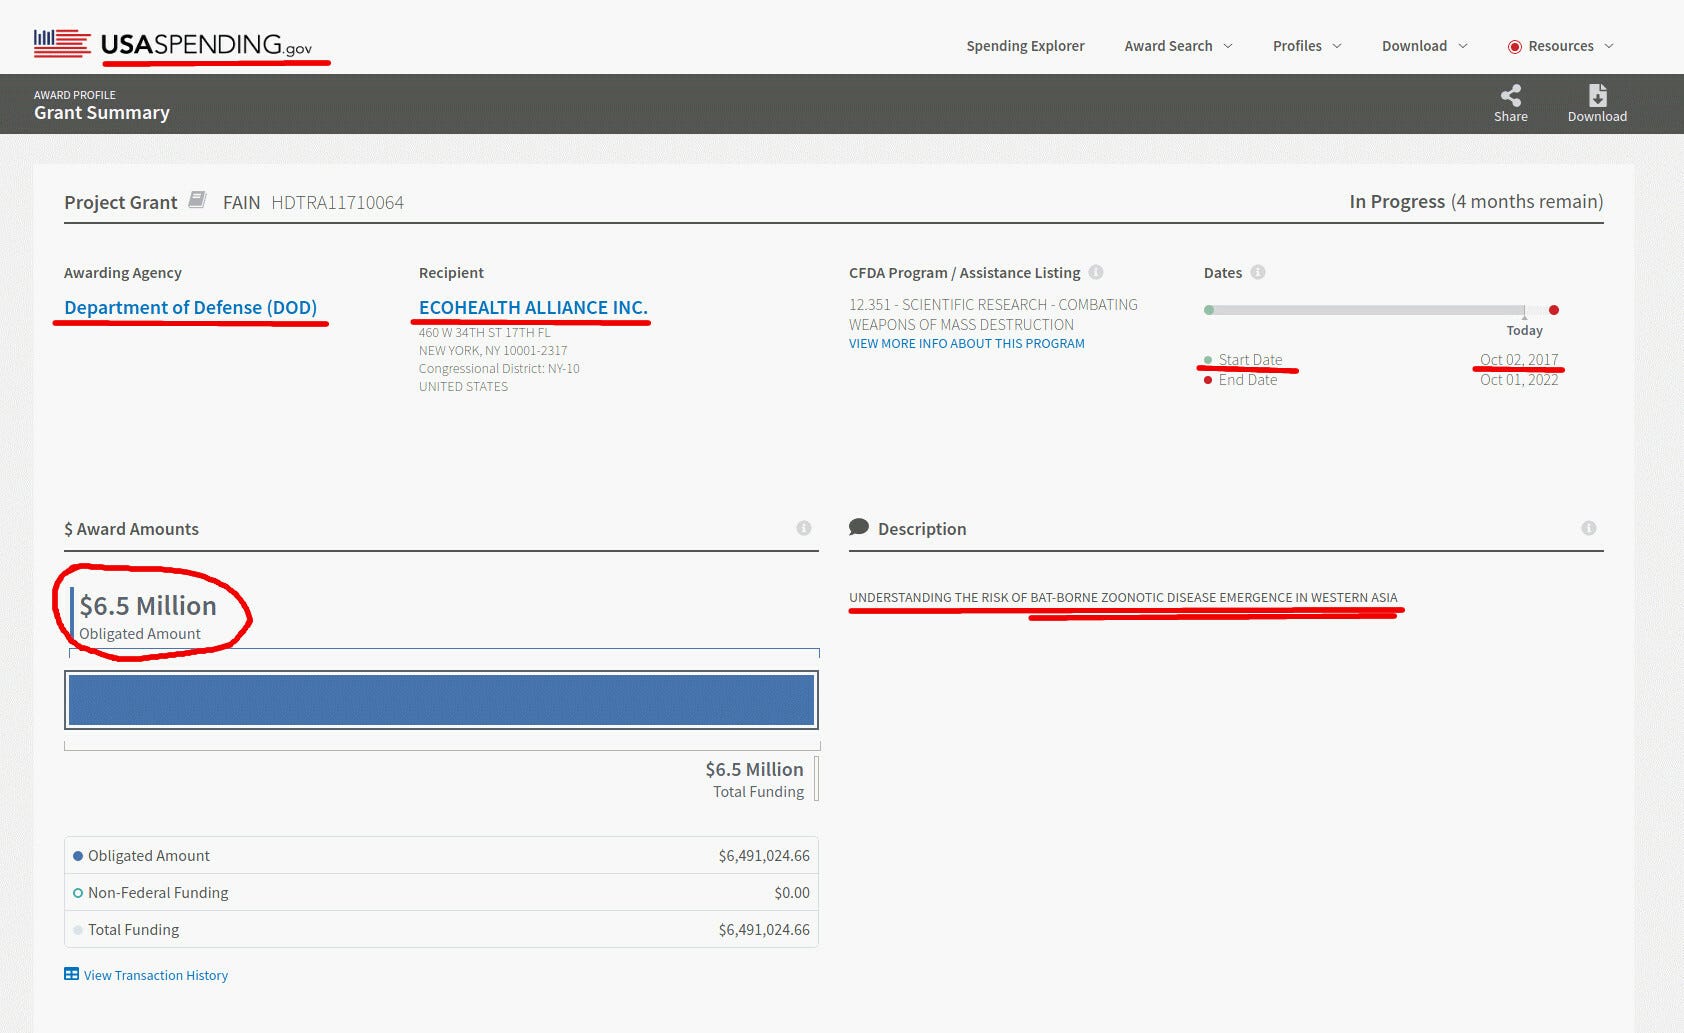Open Spending Explorer page
The image size is (1684, 1033).
coord(1025,46)
